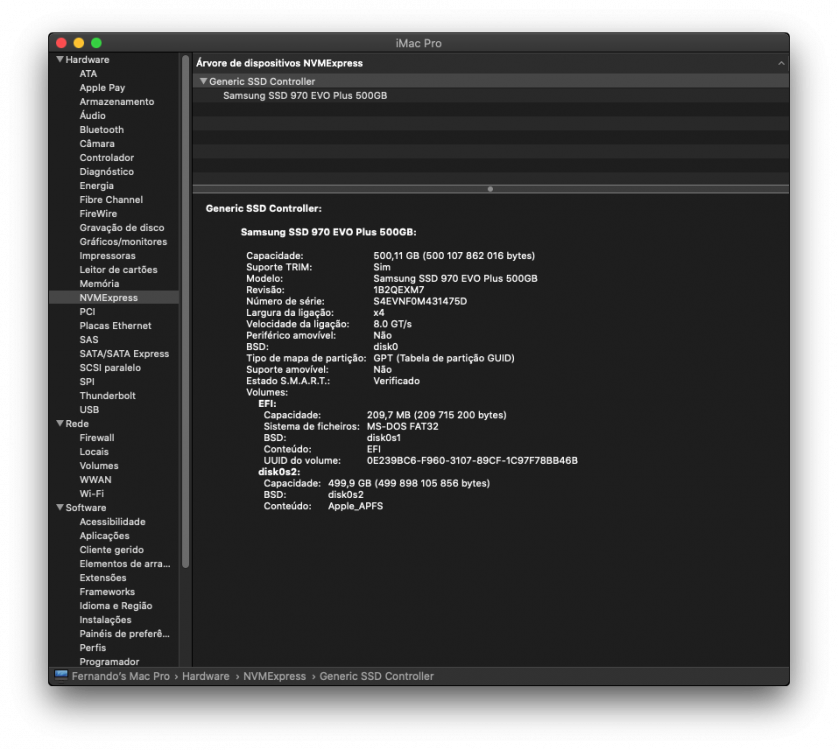This screenshot has width=838, height=750.
Task: Open Diagnóstico in the sidebar
Action: pos(106,172)
